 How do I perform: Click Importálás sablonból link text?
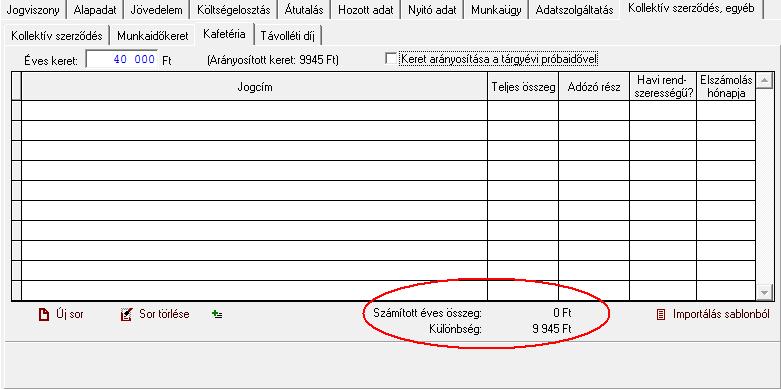pos(721,314)
